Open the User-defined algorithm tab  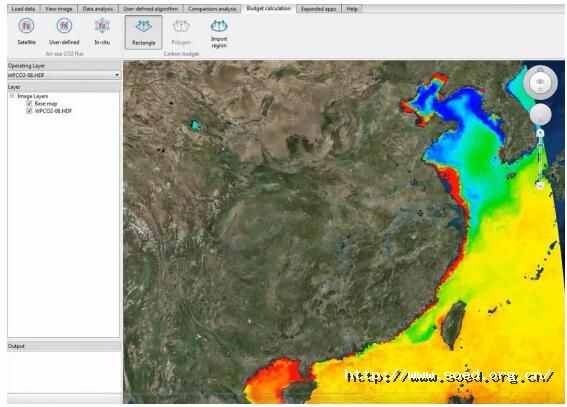pyautogui.click(x=151, y=9)
